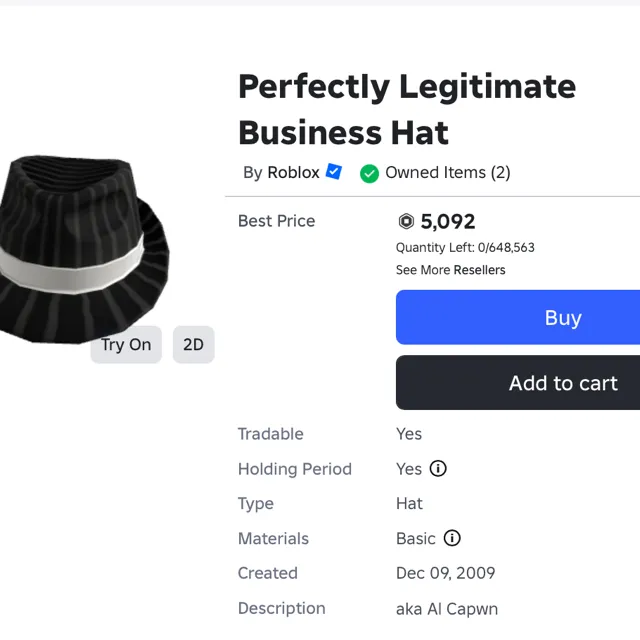640x640 pixels.
Task: Click the Dec 09, 2009 created date
Action: 445,574
